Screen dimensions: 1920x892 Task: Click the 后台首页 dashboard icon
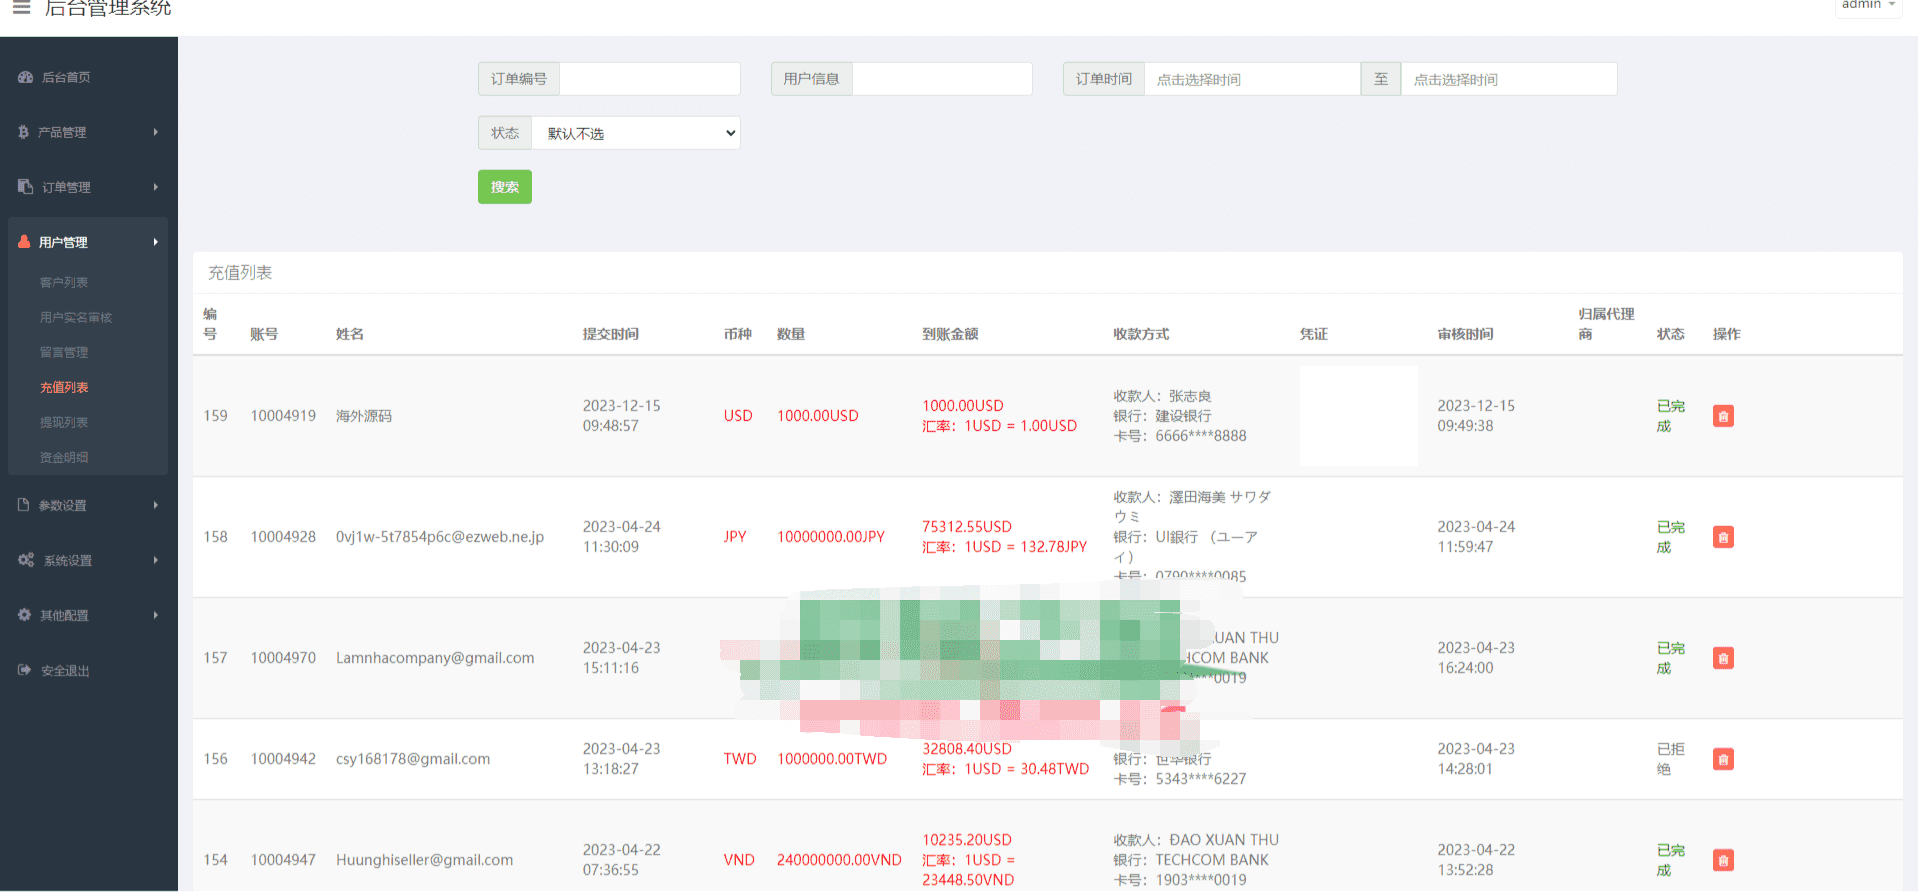point(26,77)
